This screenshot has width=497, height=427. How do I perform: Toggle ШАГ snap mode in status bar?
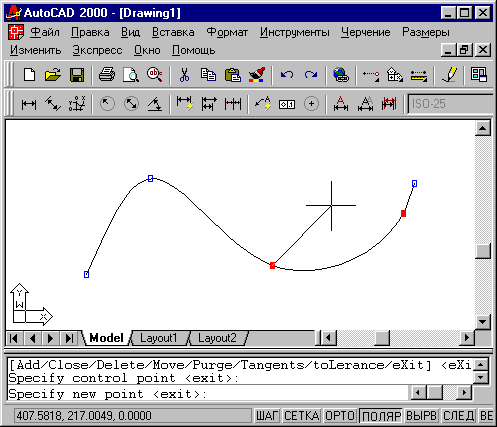pyautogui.click(x=267, y=416)
